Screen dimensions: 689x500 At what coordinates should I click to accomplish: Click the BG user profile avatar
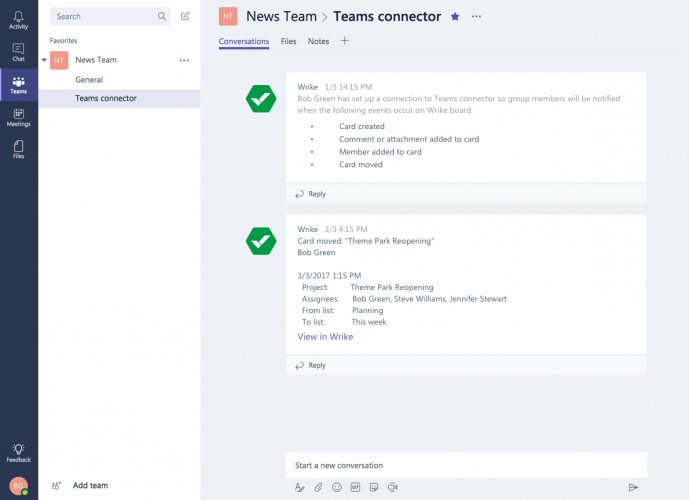pos(18,486)
